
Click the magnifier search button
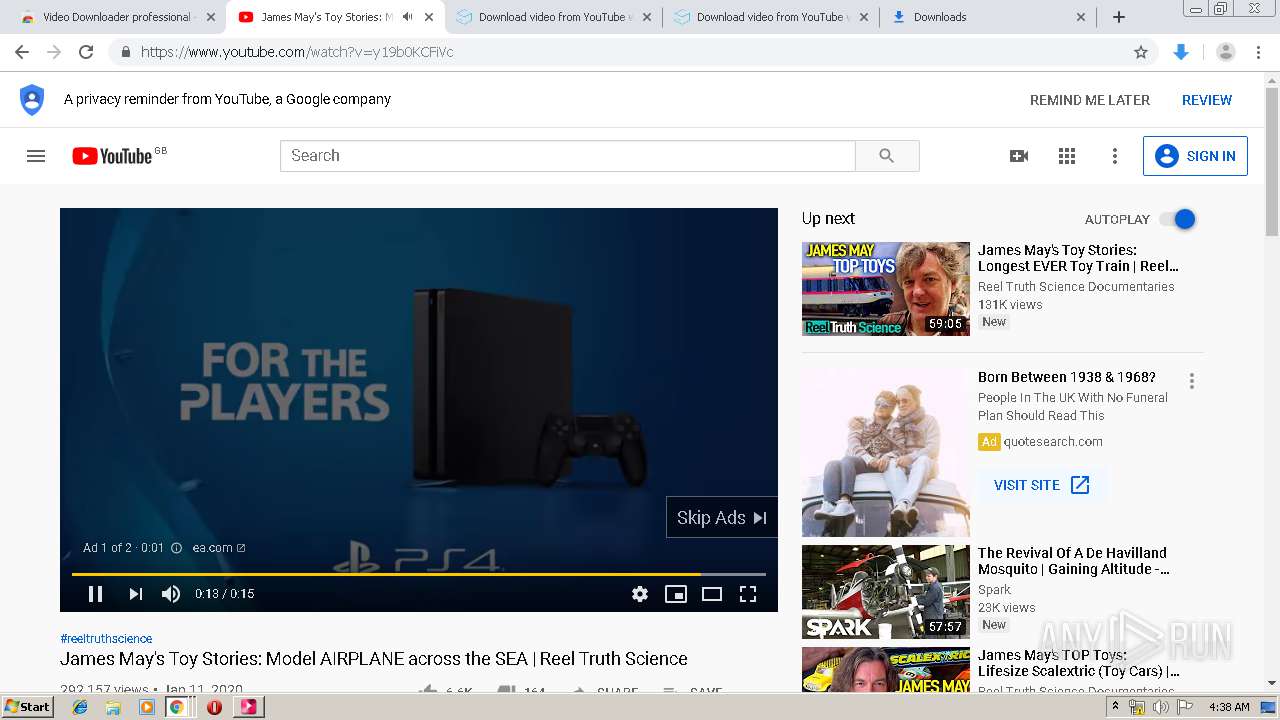pos(887,156)
